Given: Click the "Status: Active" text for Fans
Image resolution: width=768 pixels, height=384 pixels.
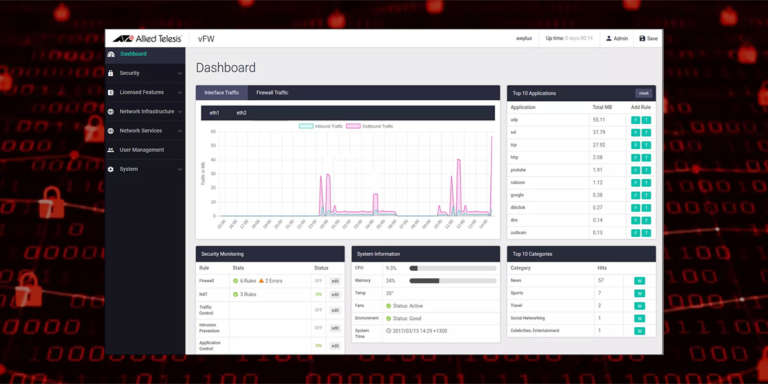Looking at the screenshot, I should point(408,306).
